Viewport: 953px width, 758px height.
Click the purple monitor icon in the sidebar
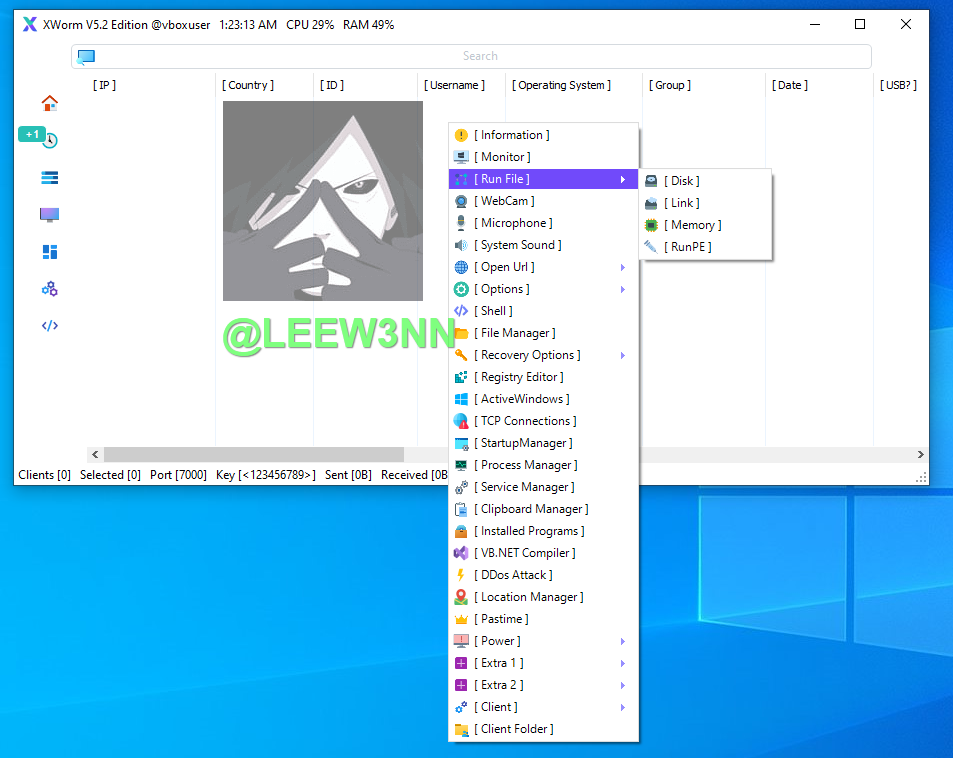point(49,215)
